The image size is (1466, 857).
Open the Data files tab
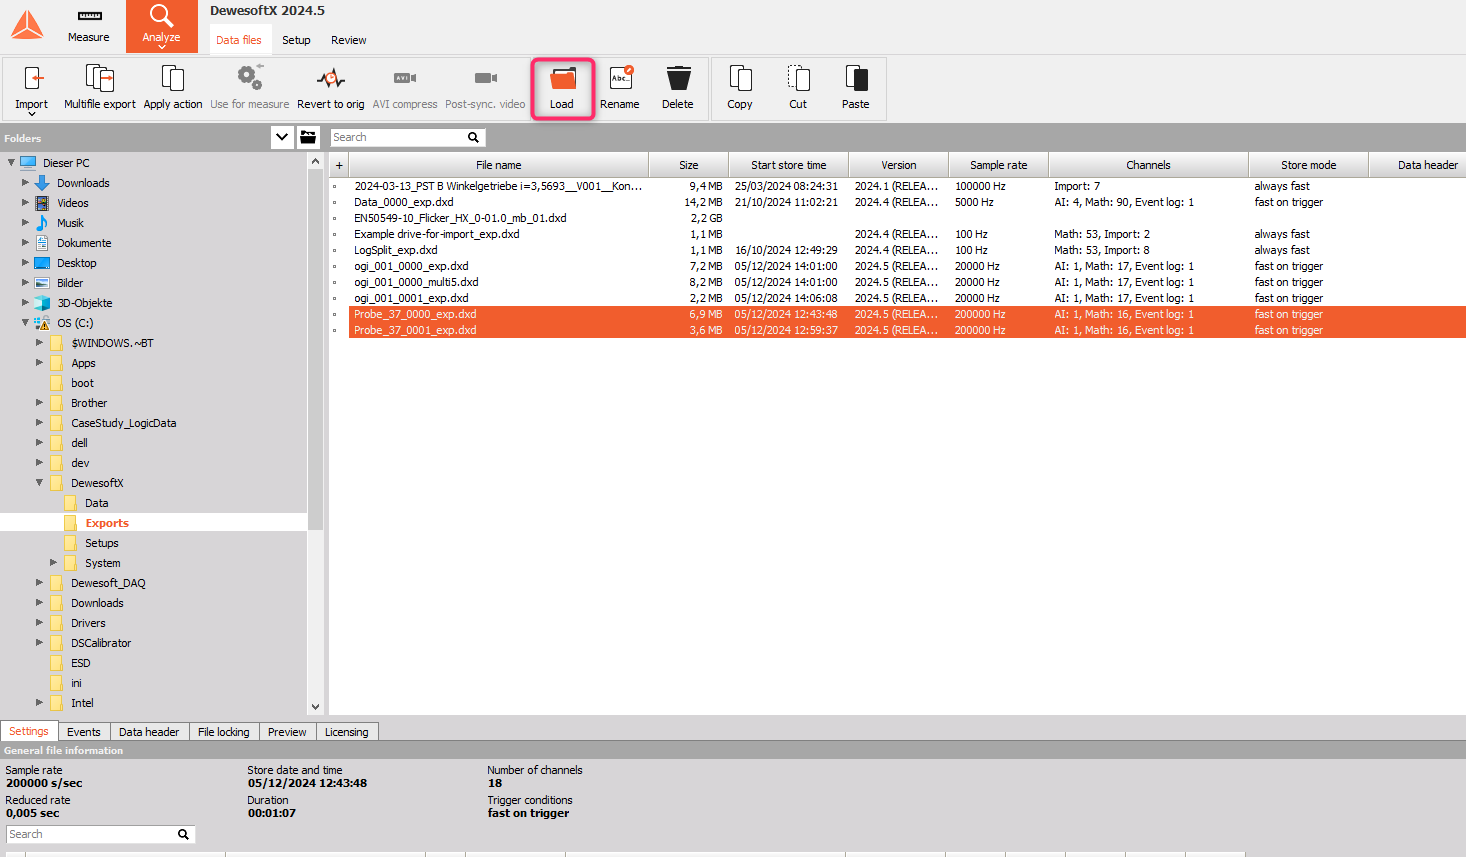pos(239,40)
